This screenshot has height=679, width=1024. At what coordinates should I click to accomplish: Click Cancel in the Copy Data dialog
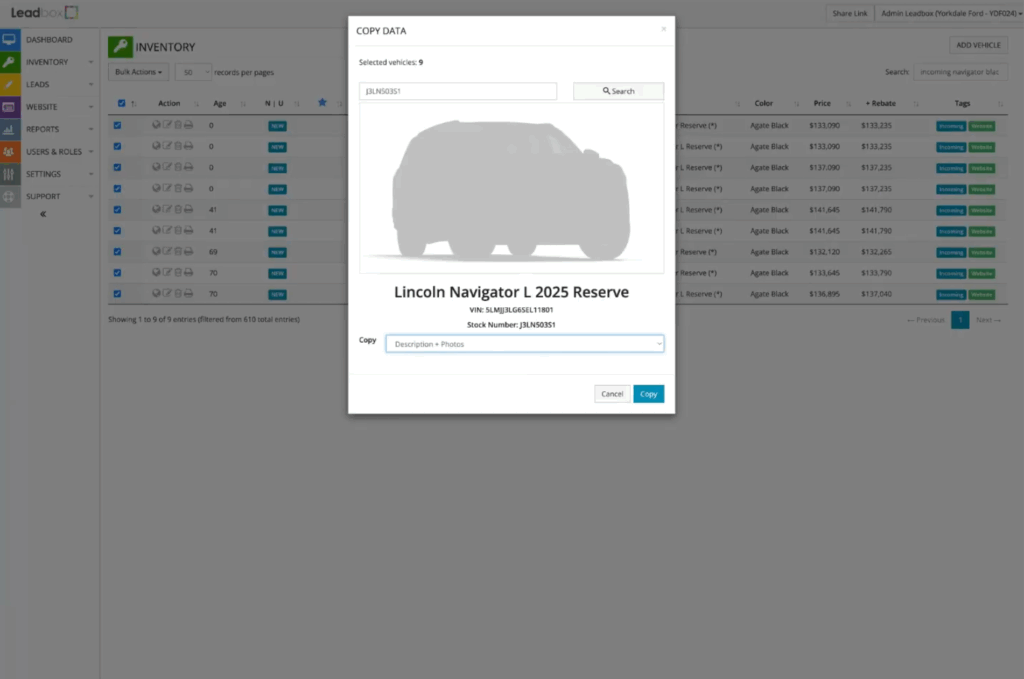[612, 394]
